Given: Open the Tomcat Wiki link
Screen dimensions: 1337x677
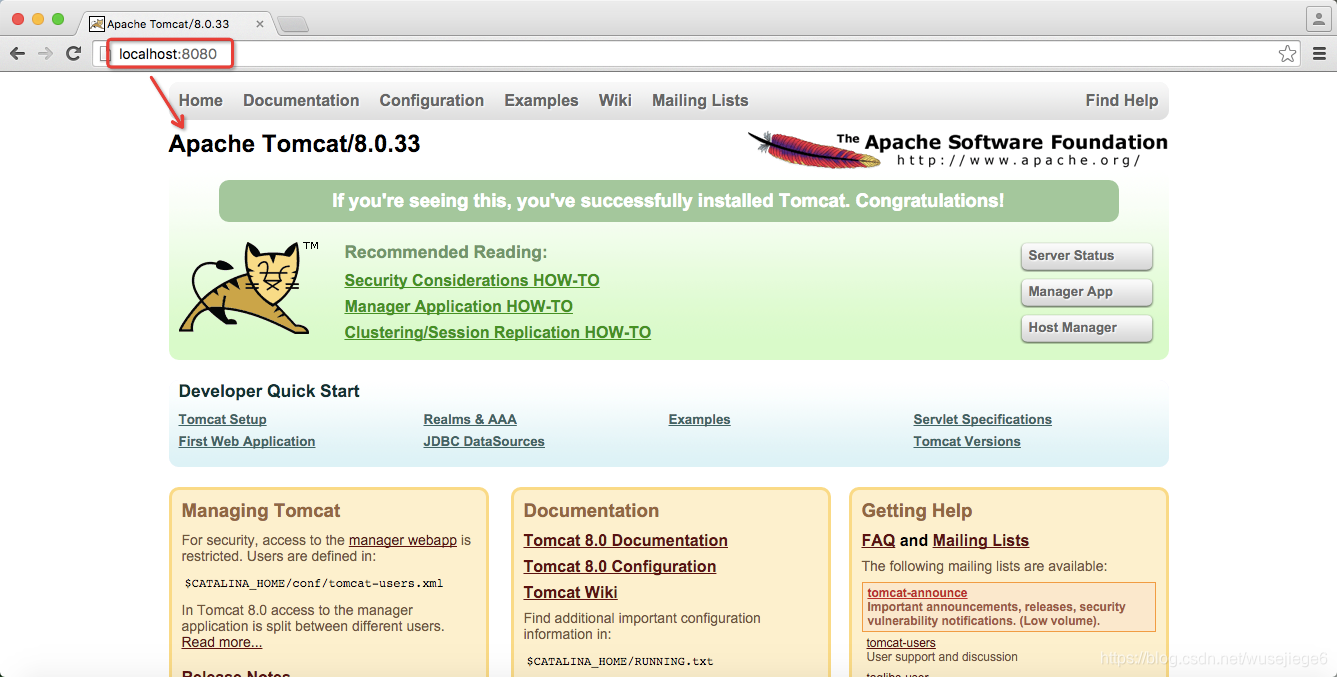Looking at the screenshot, I should point(570,593).
